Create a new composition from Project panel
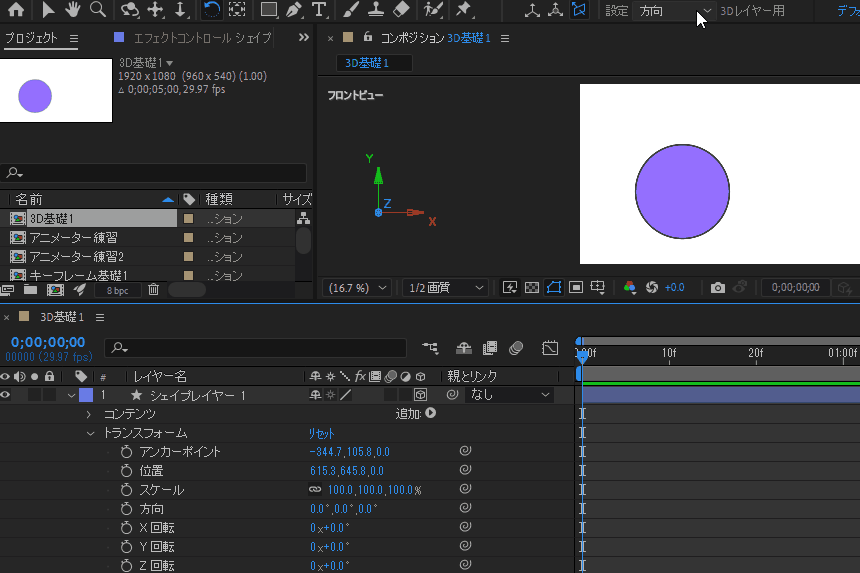 55,290
